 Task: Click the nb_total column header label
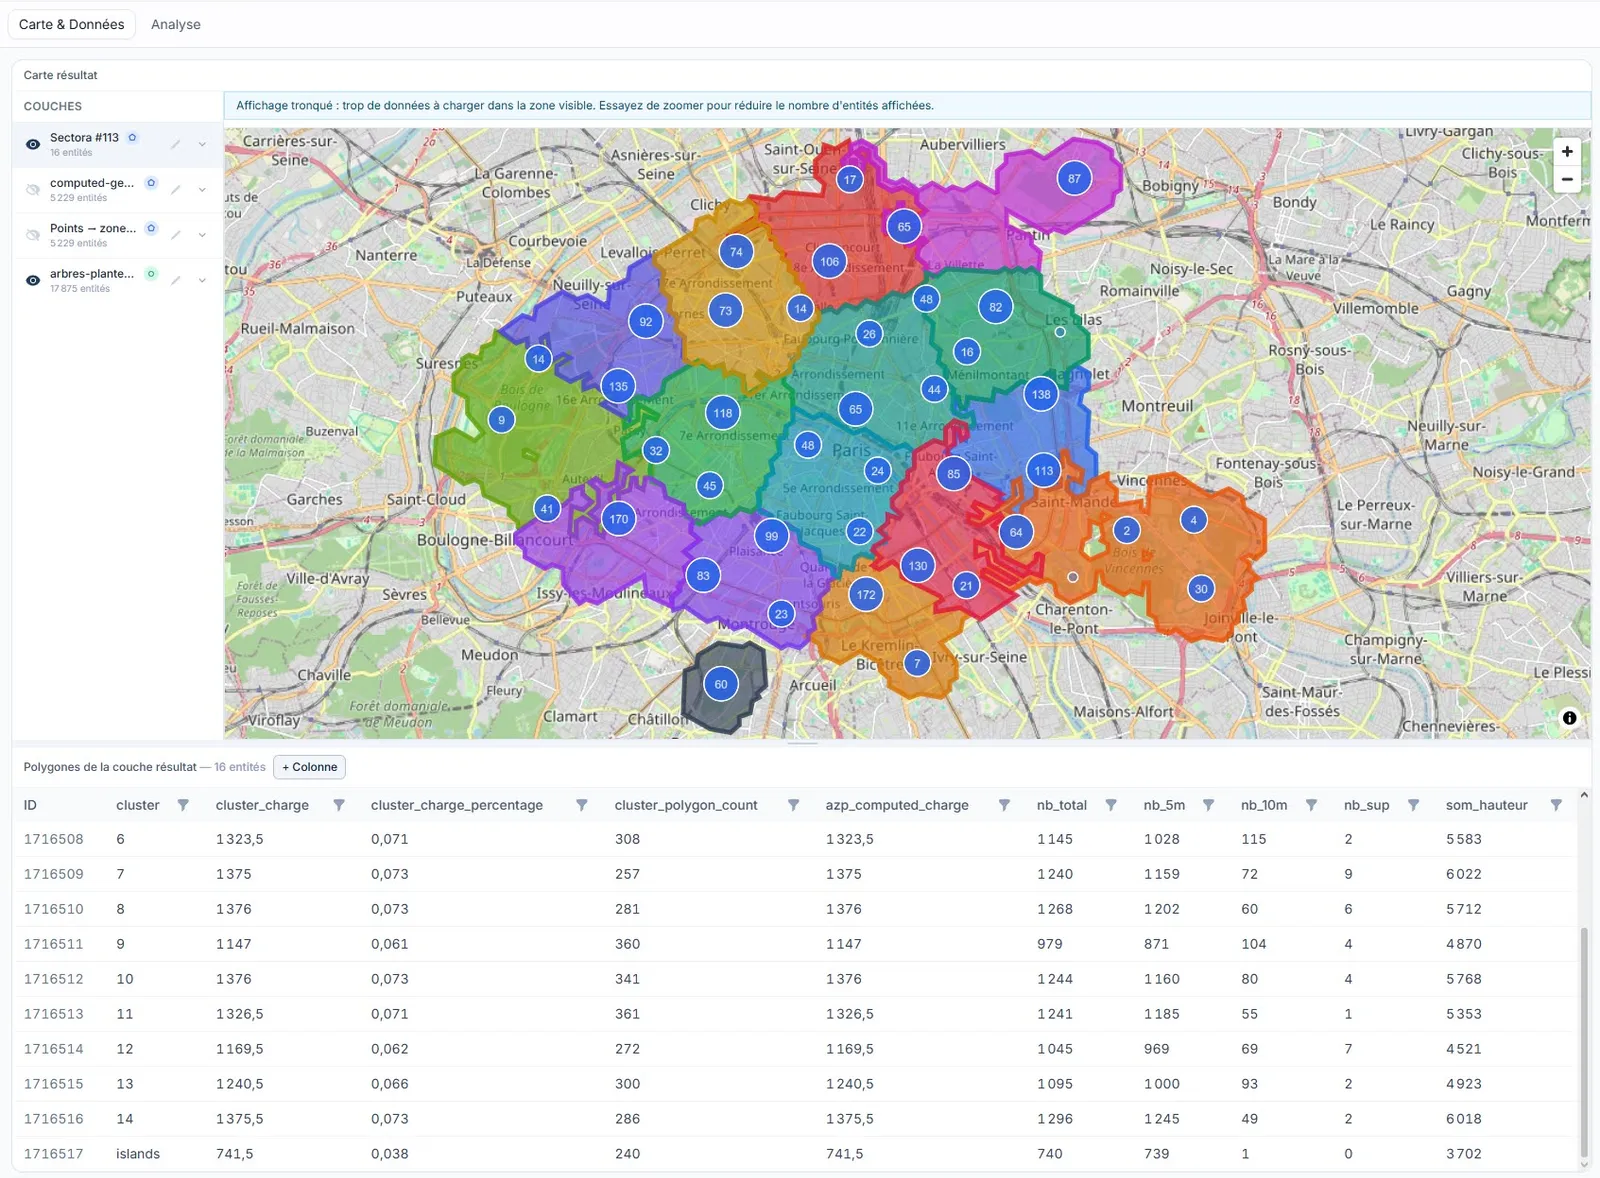click(x=1062, y=805)
